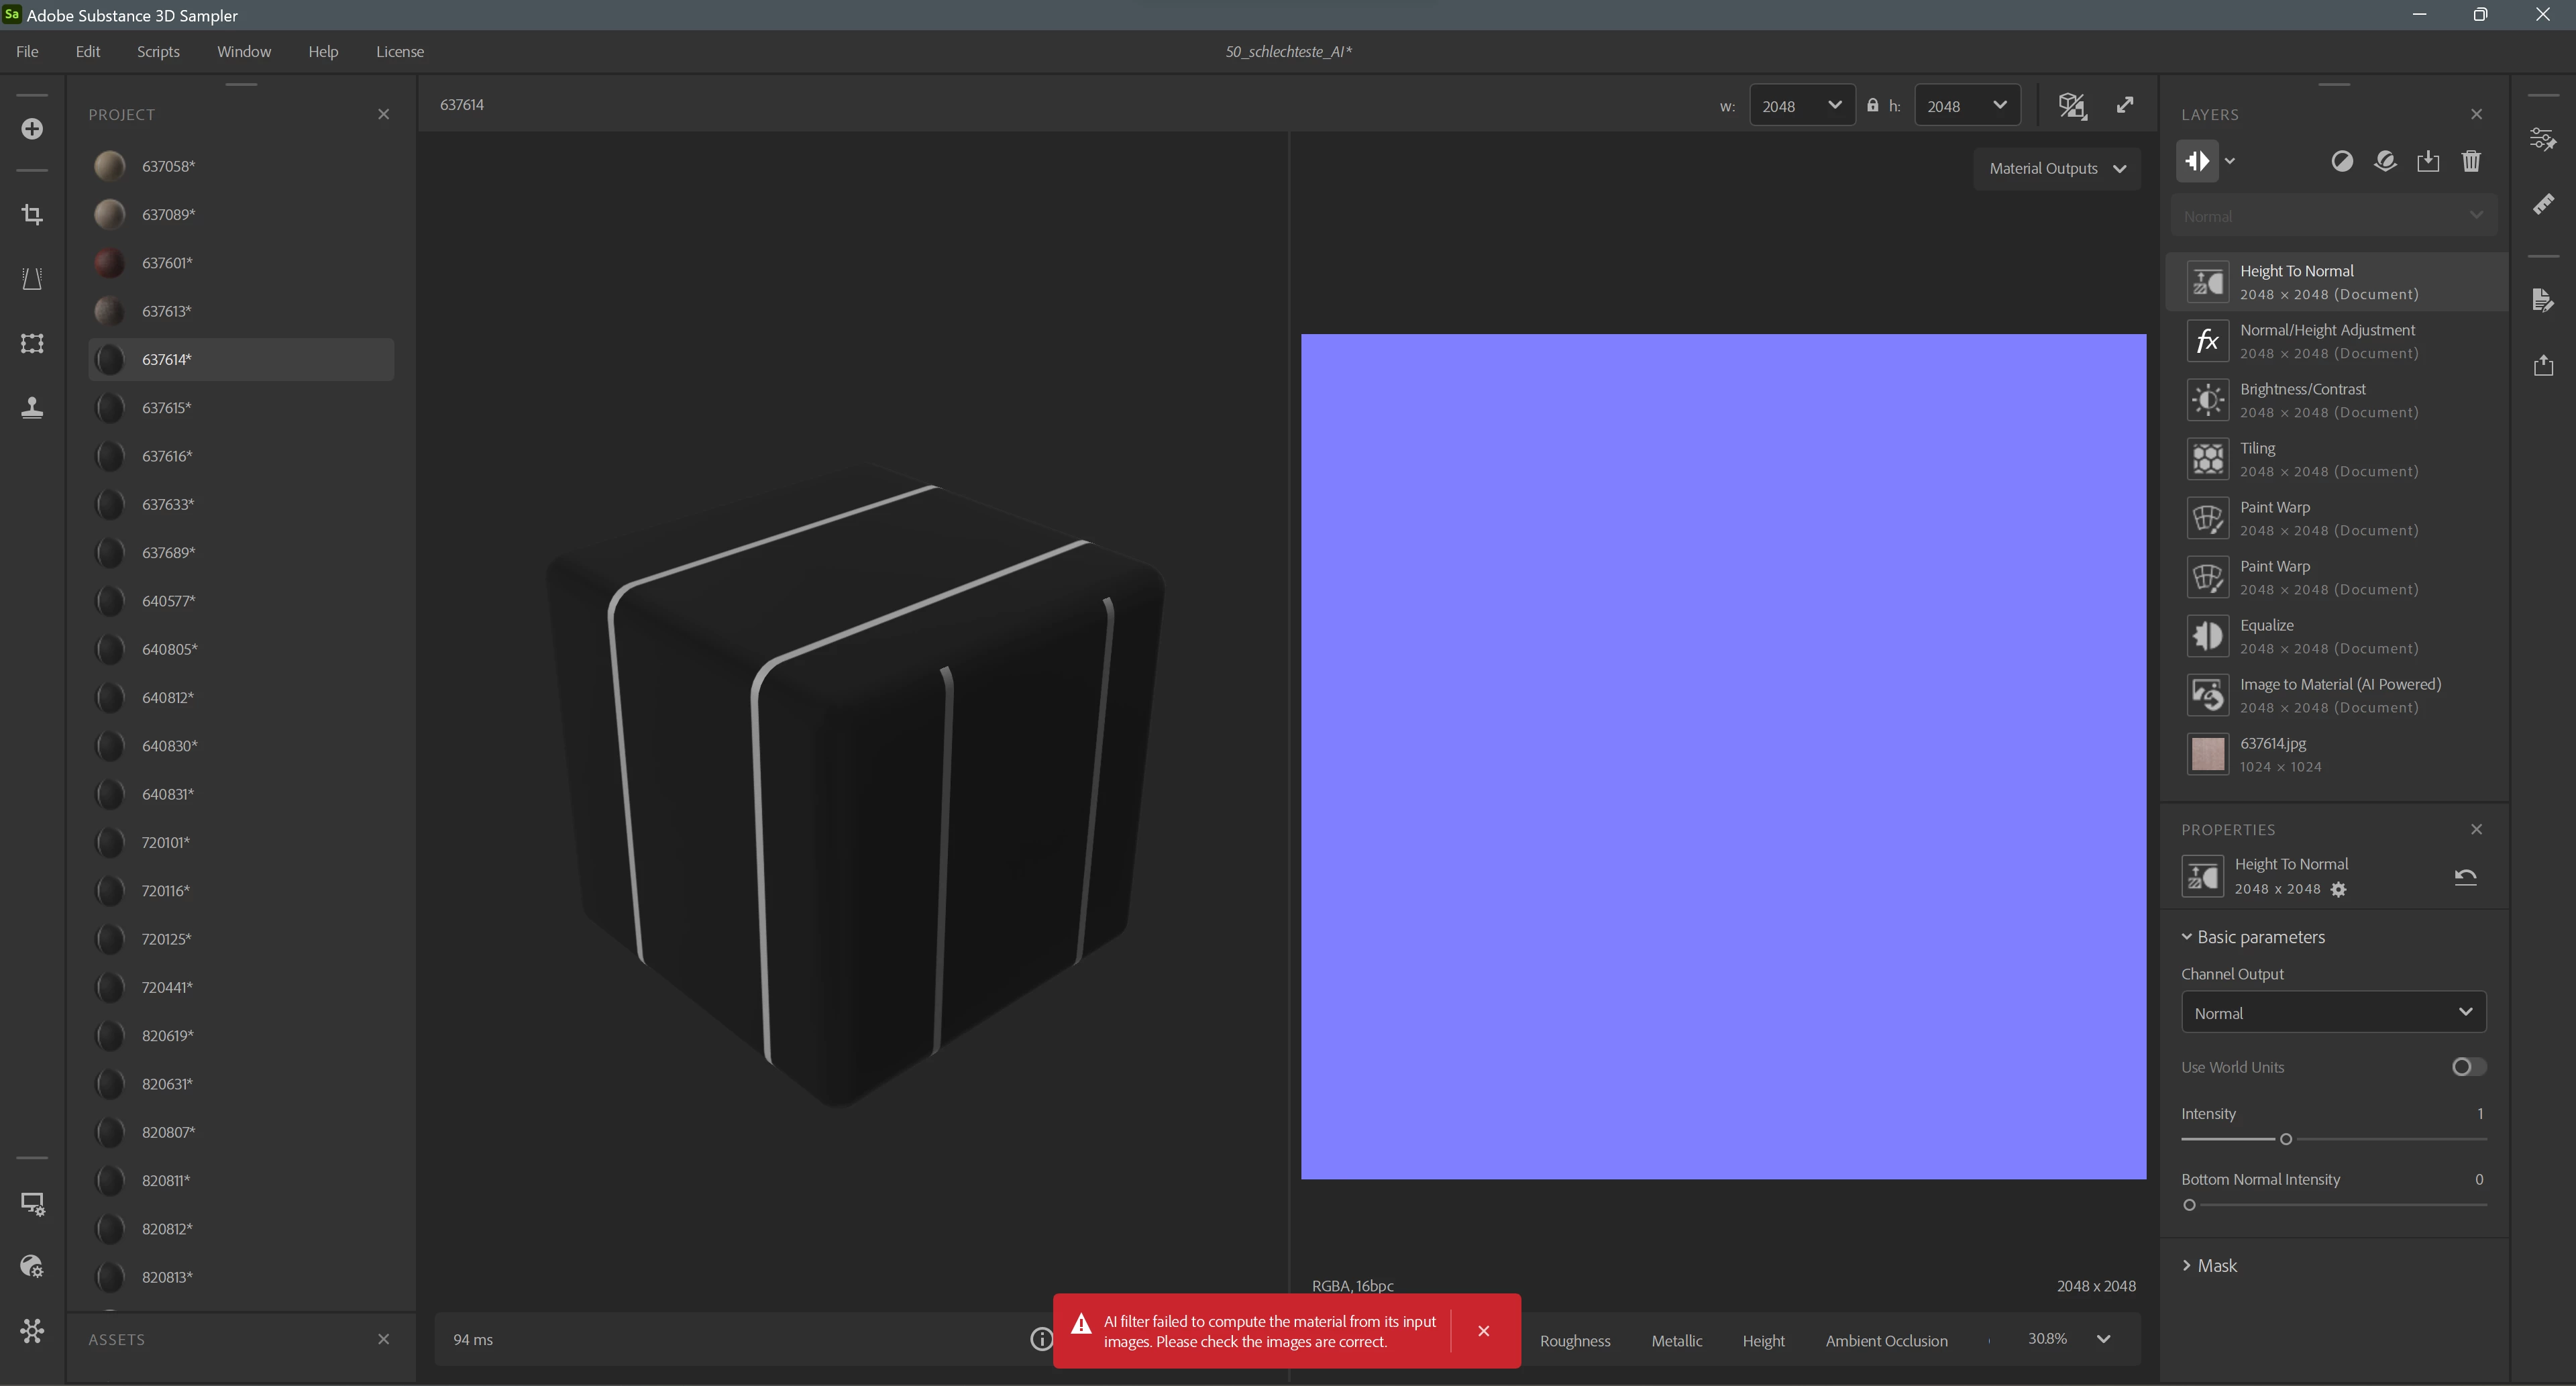Select the Crop tool in left sidebar
This screenshot has height=1386, width=2576.
coord(32,214)
